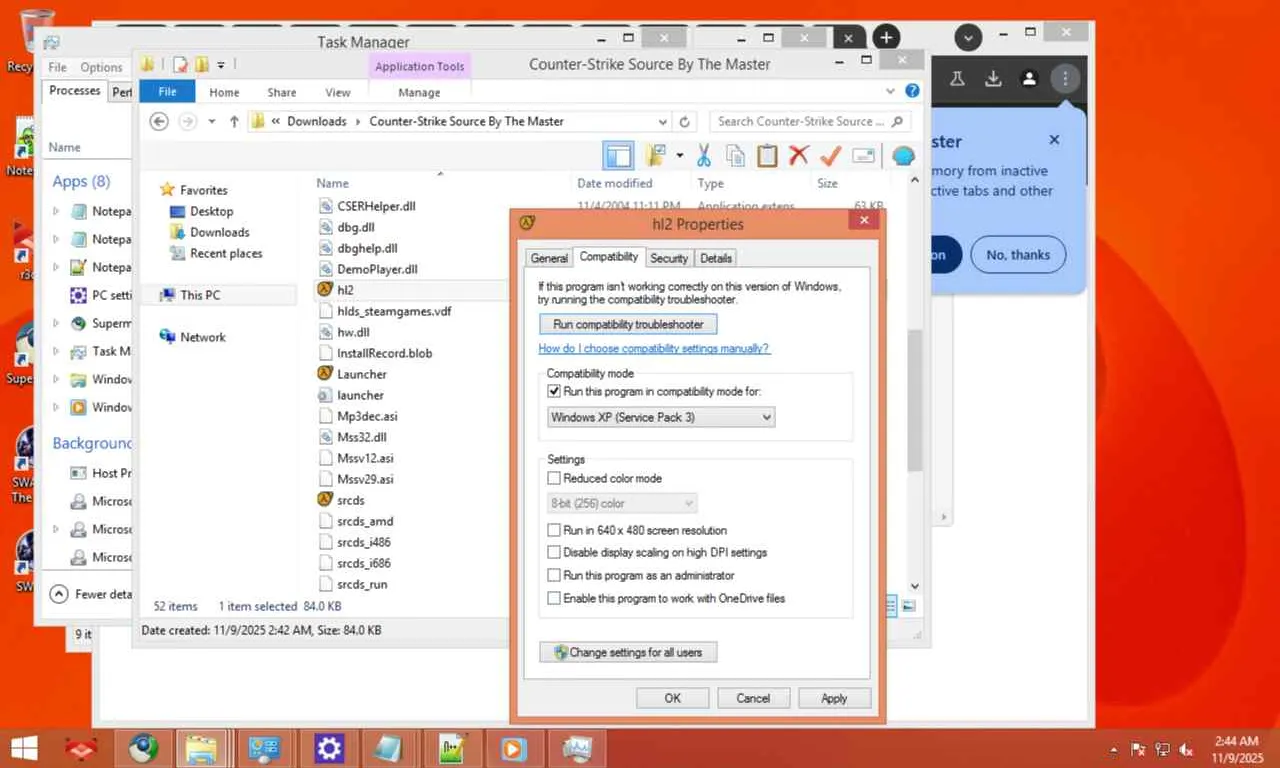
Task: Click the folder options icon in Explorer toolbar
Action: click(x=655, y=155)
